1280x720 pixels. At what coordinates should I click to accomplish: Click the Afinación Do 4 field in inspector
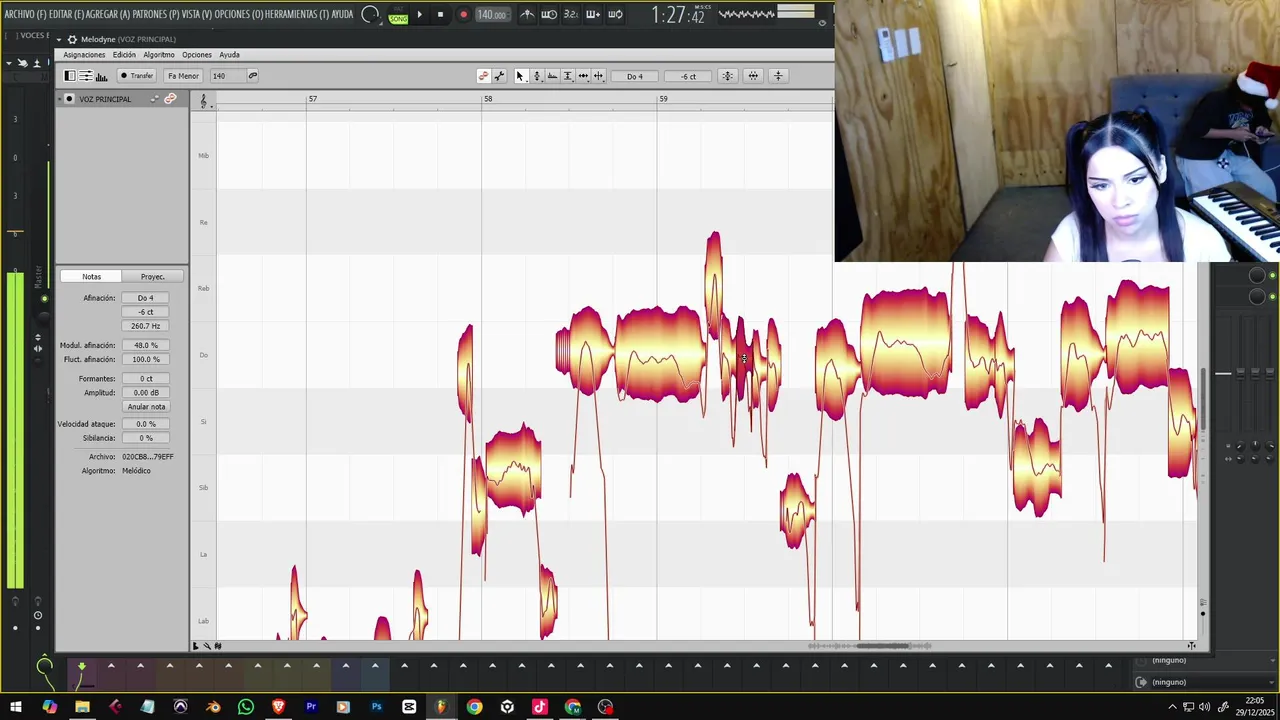pyautogui.click(x=146, y=298)
